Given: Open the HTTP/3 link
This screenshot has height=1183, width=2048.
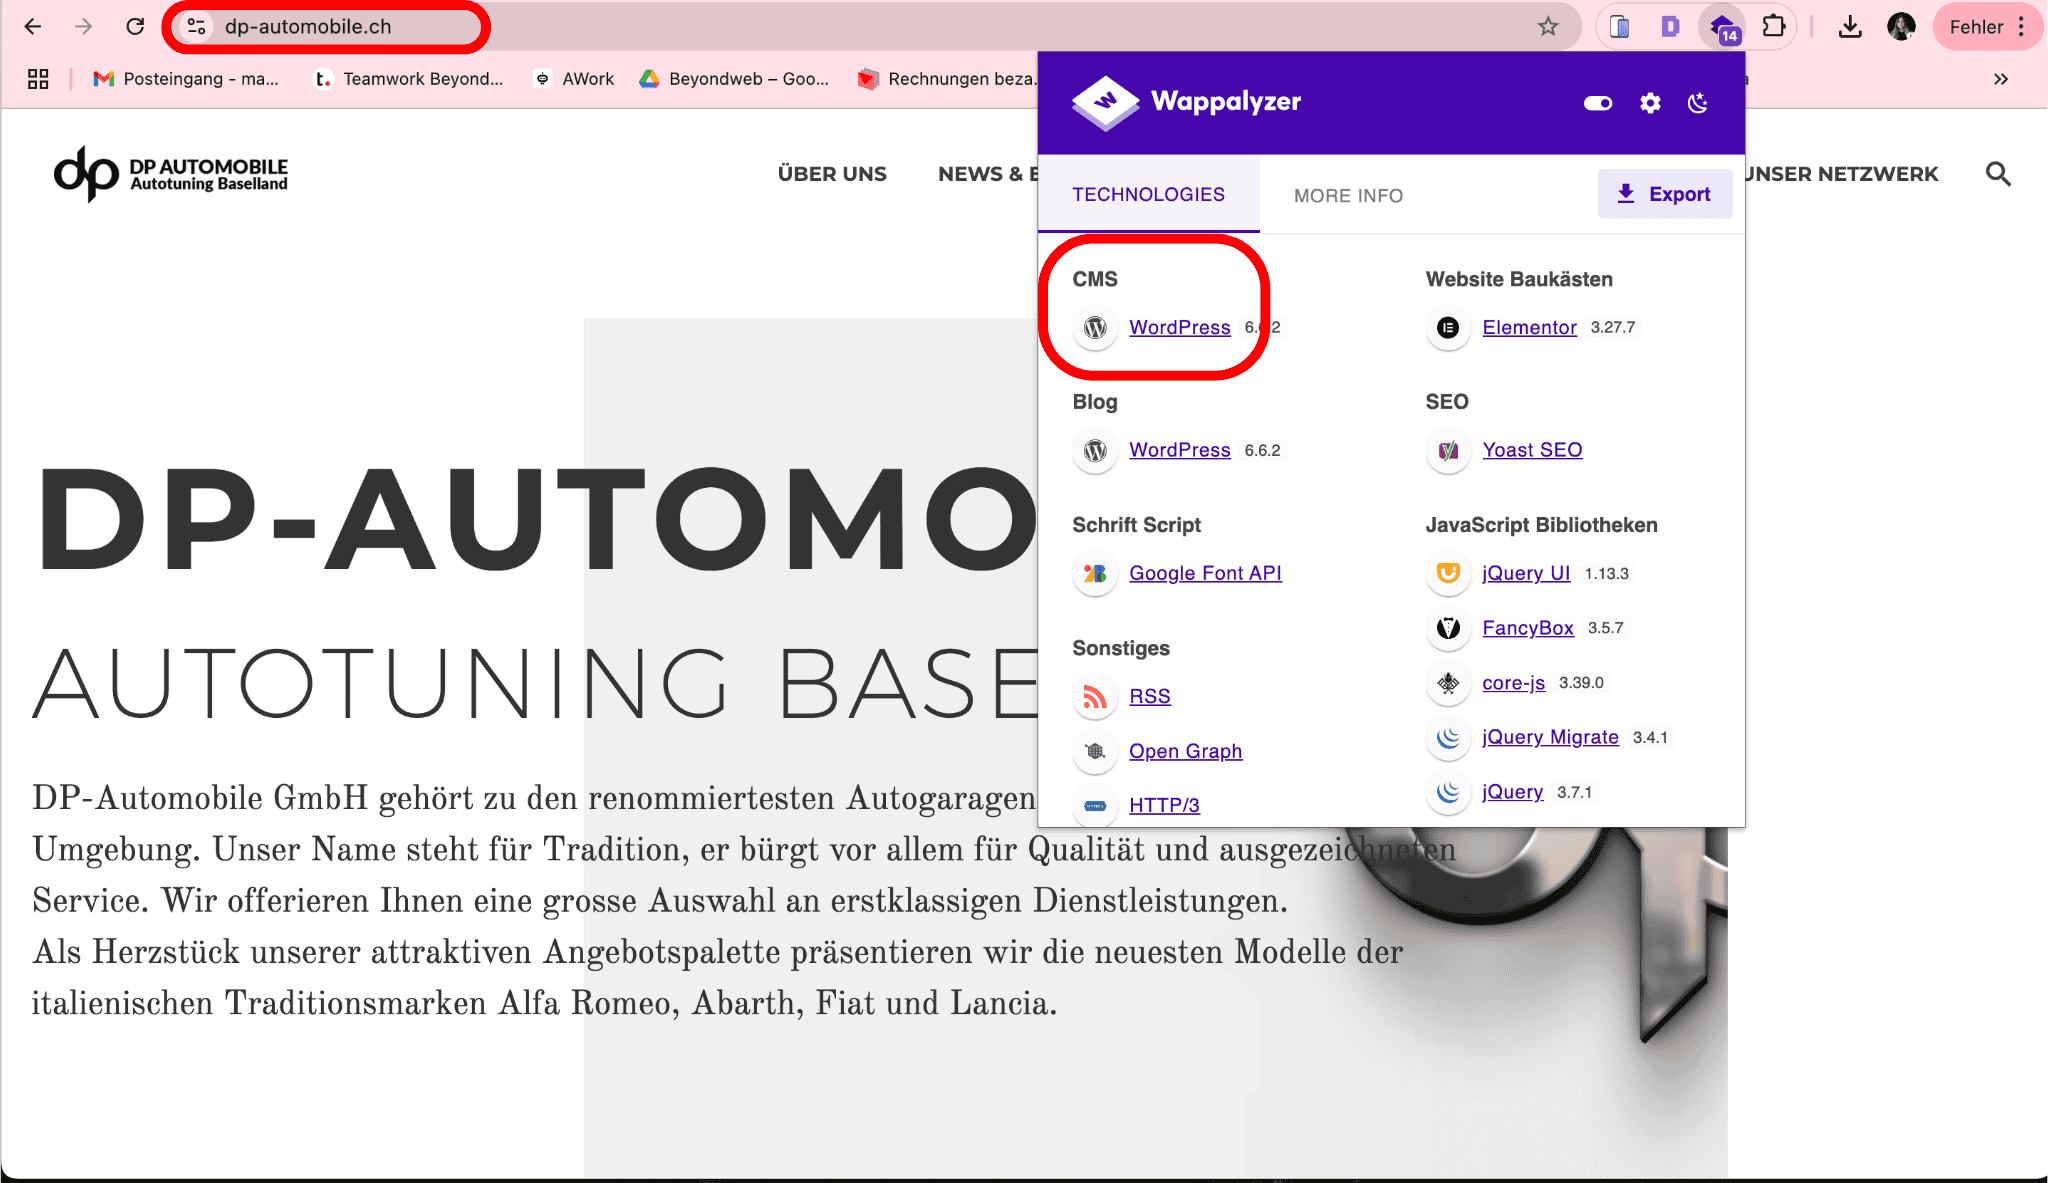Looking at the screenshot, I should 1164,805.
